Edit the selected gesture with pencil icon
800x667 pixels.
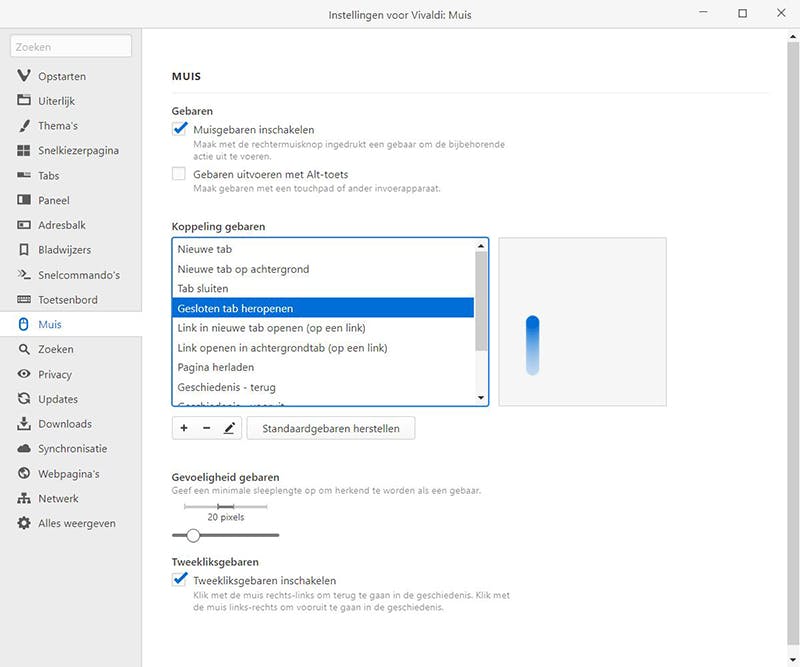pos(229,428)
